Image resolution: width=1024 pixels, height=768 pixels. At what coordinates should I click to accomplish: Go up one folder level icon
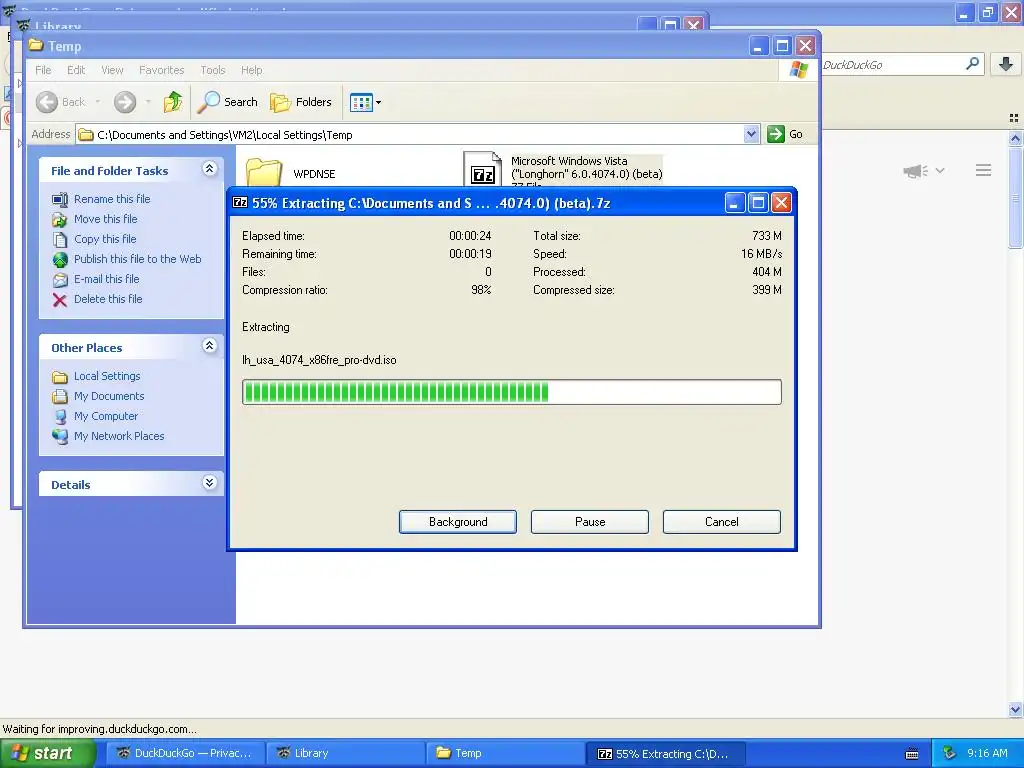[173, 102]
